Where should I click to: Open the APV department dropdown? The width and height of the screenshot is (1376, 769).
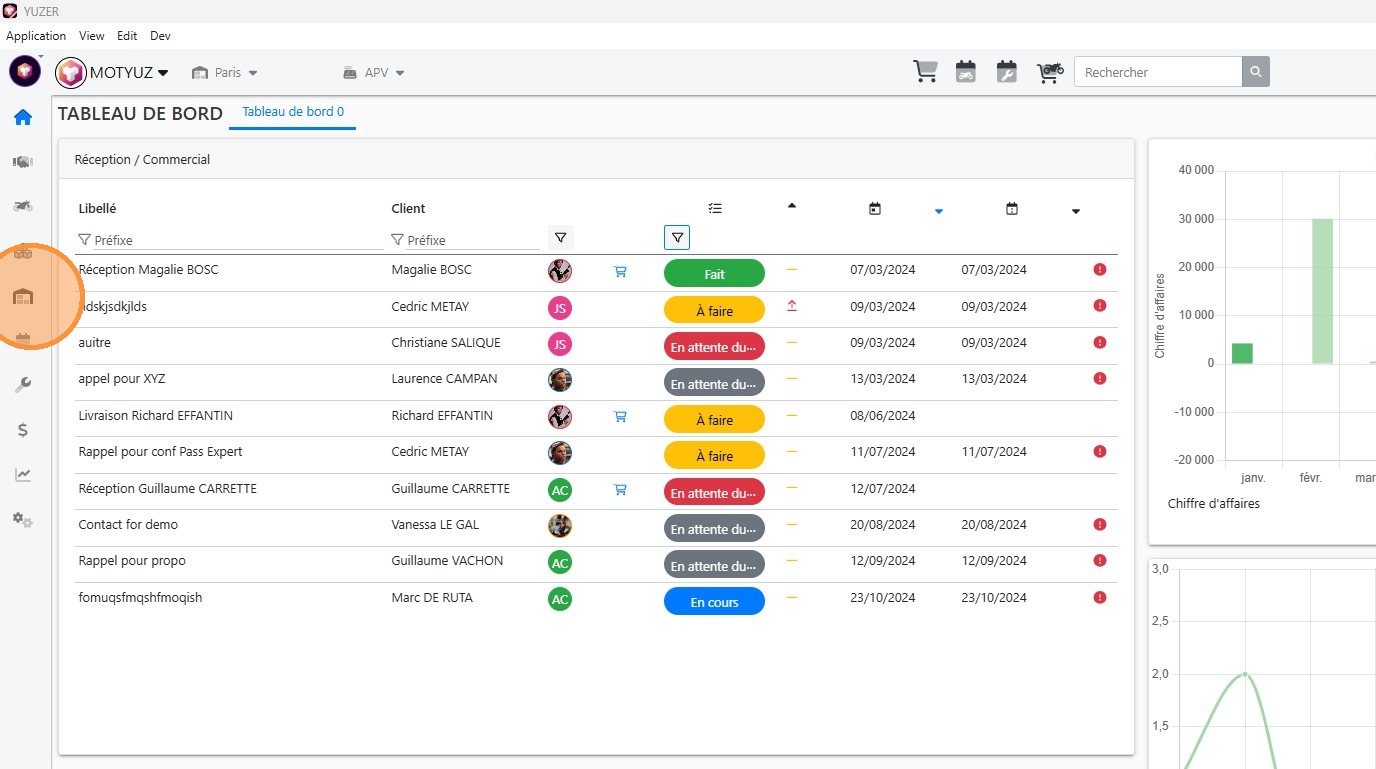tap(375, 73)
